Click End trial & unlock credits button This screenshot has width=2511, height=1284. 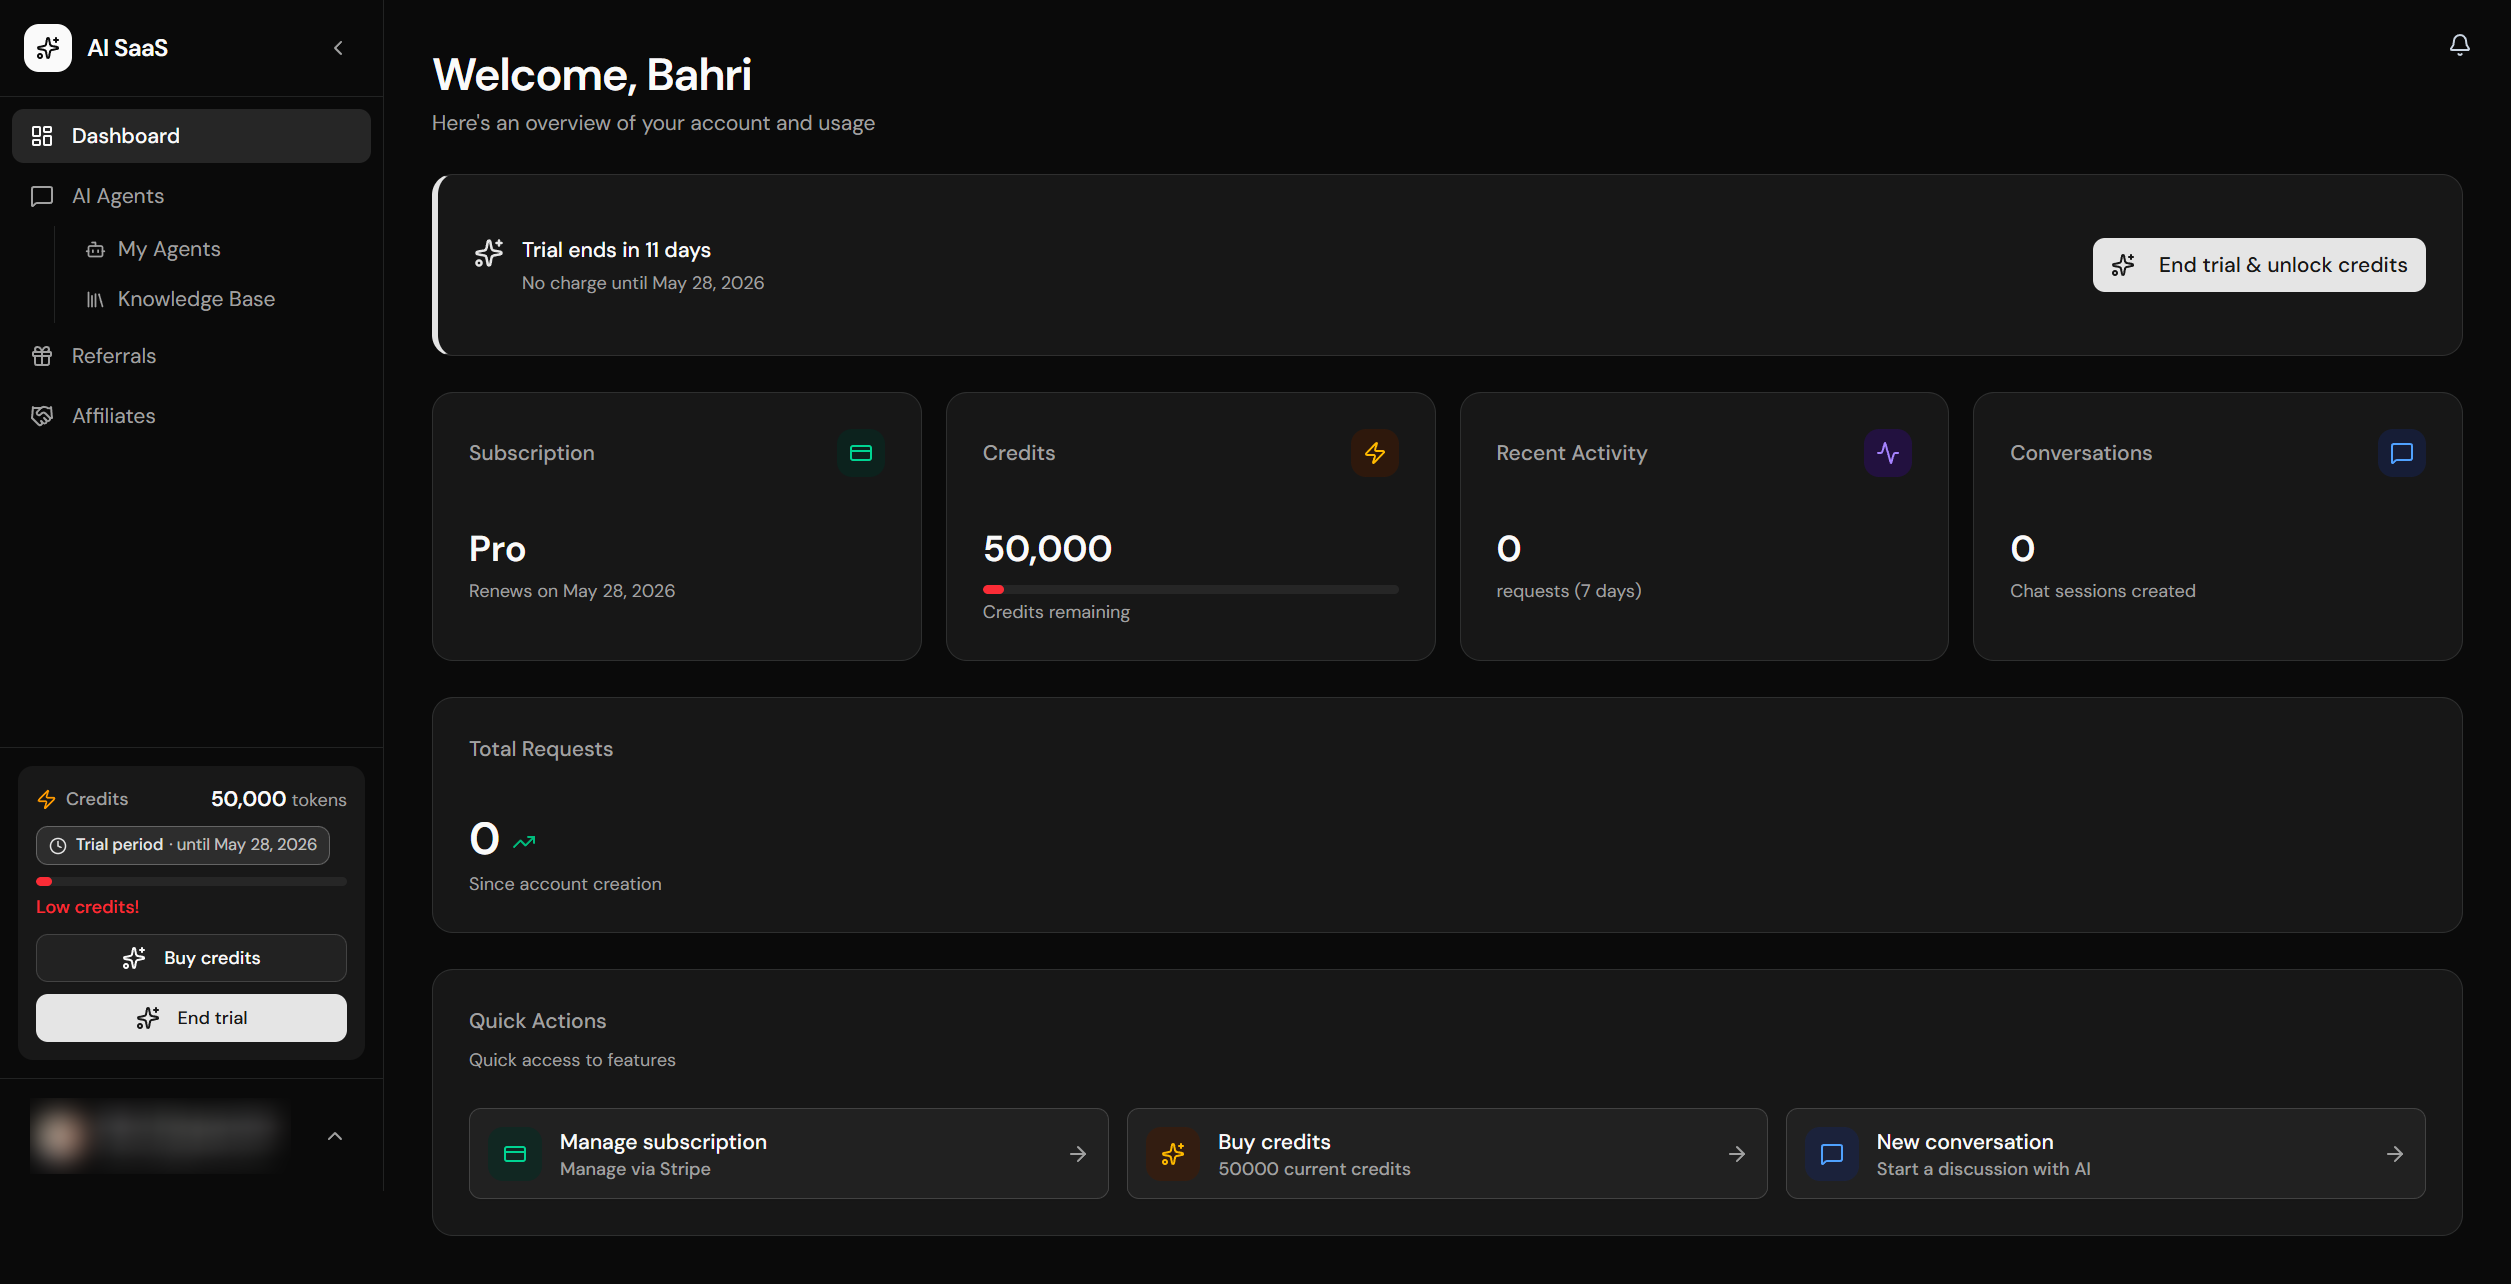pyautogui.click(x=2258, y=265)
